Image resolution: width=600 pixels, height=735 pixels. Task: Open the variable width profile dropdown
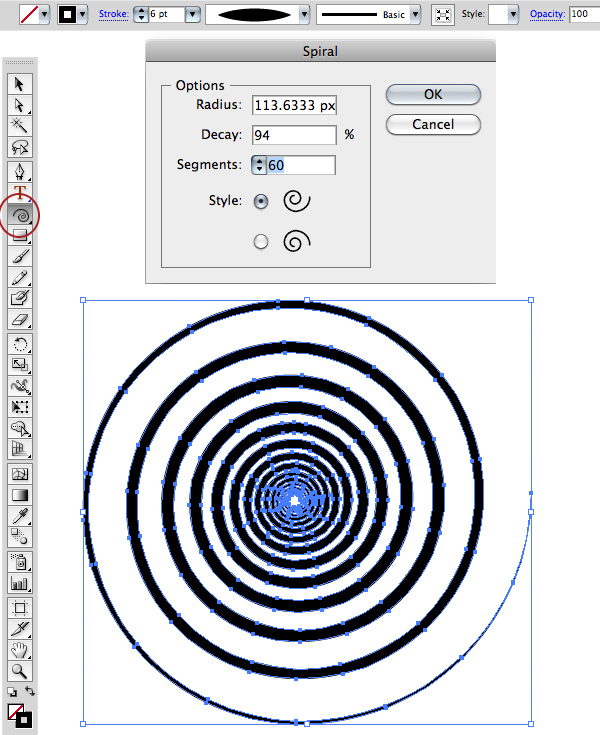pos(300,15)
